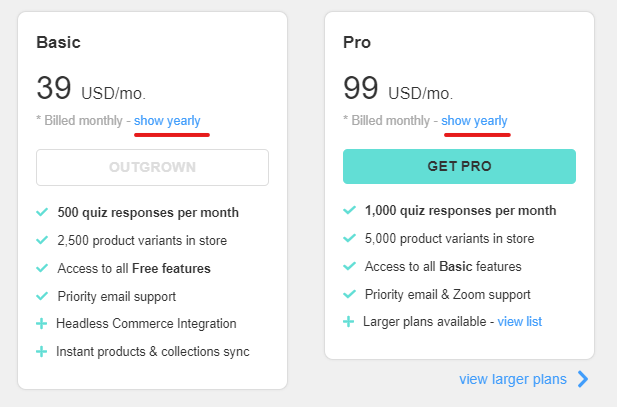Click plus icon beside Larger plans available

pyautogui.click(x=348, y=322)
